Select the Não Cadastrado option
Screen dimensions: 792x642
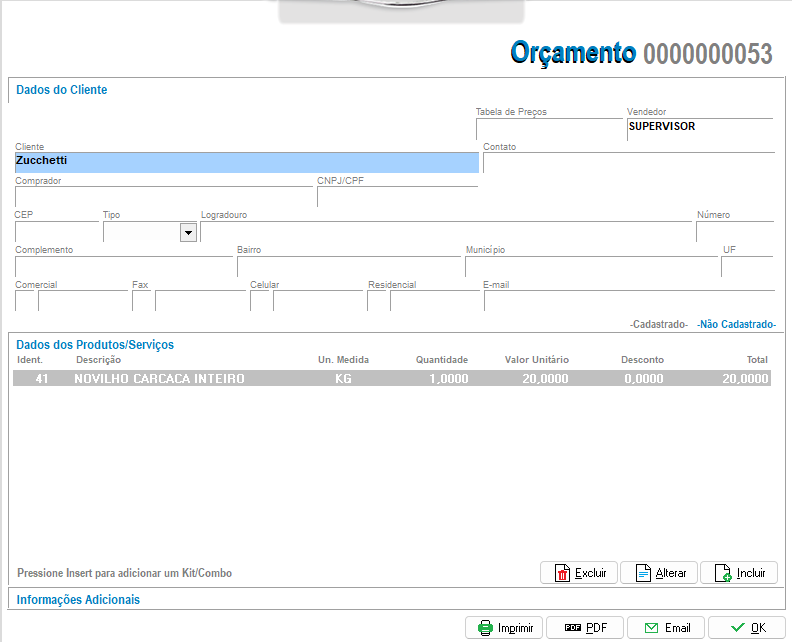(736, 325)
